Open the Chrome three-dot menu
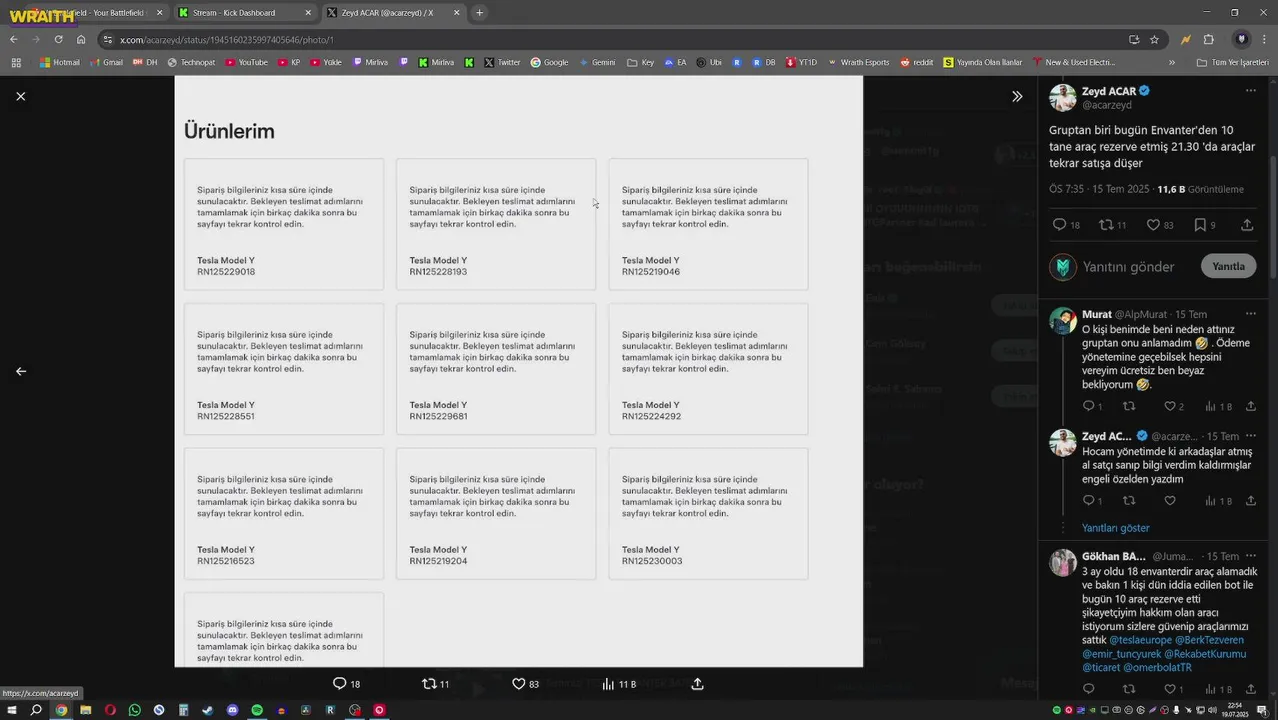 1266,39
